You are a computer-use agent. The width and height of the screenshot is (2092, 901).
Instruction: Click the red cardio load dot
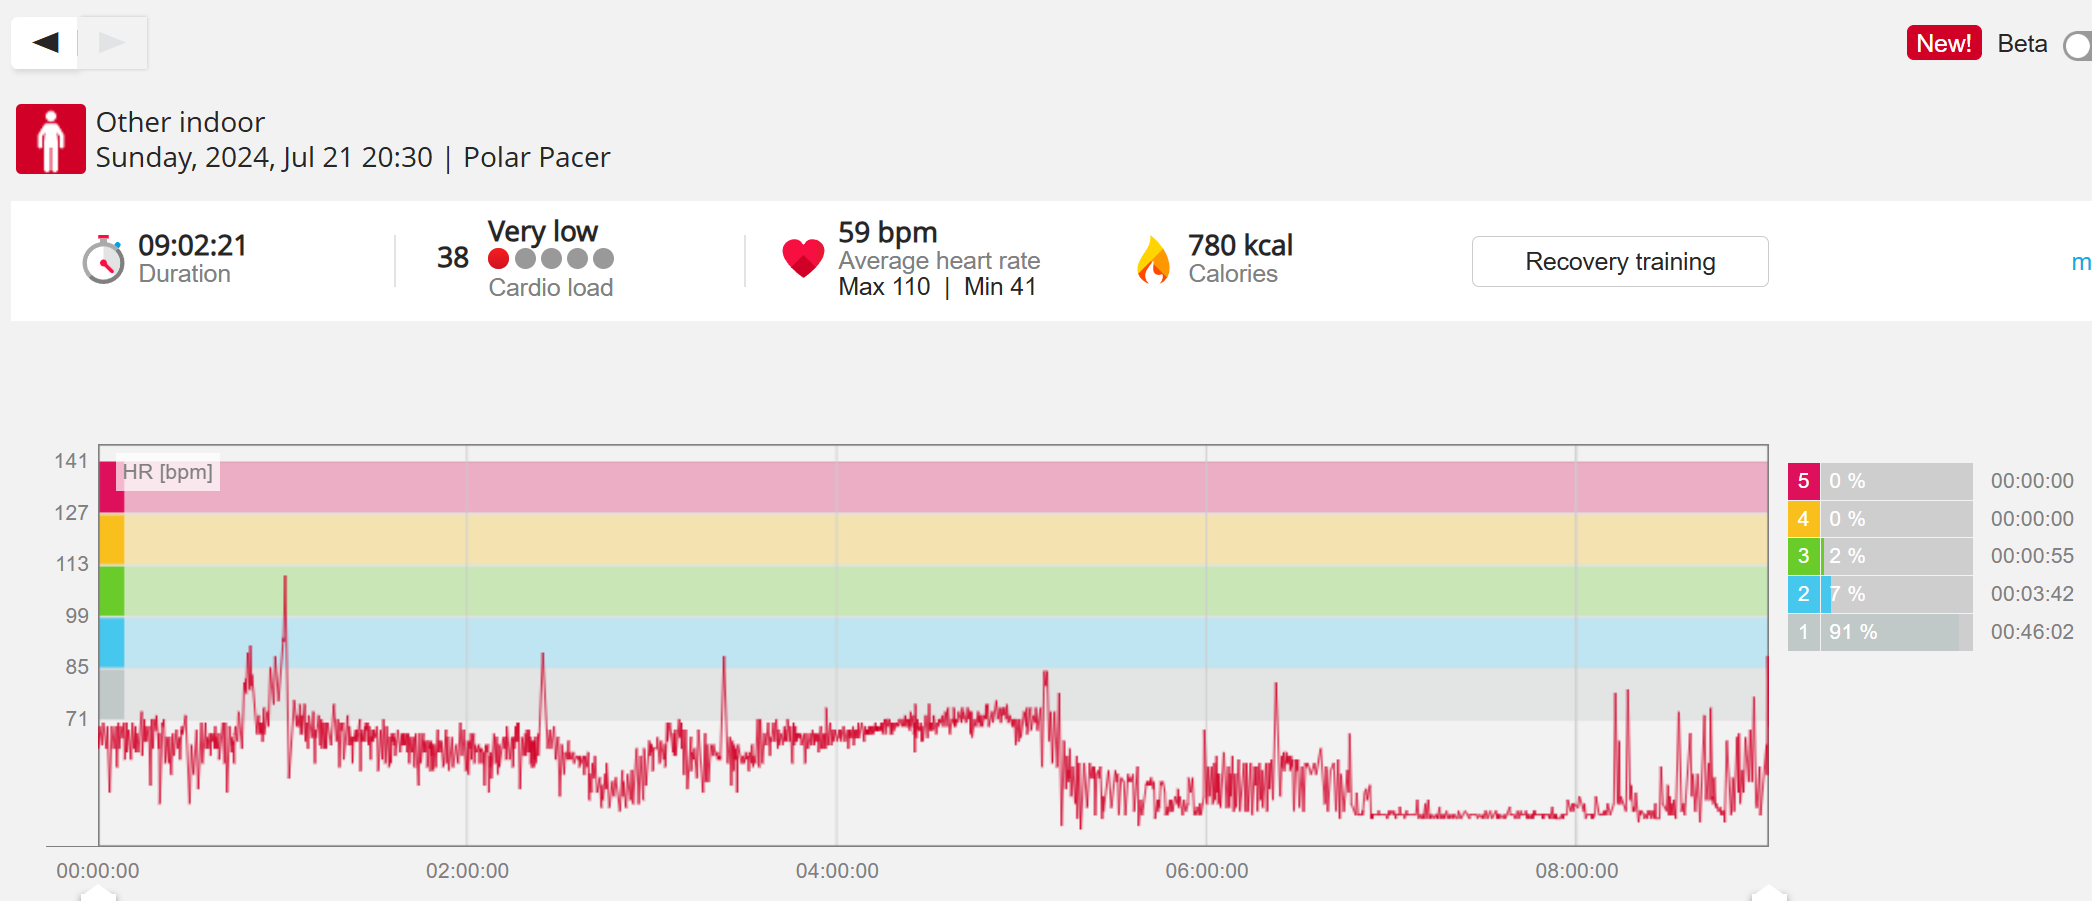point(498,259)
